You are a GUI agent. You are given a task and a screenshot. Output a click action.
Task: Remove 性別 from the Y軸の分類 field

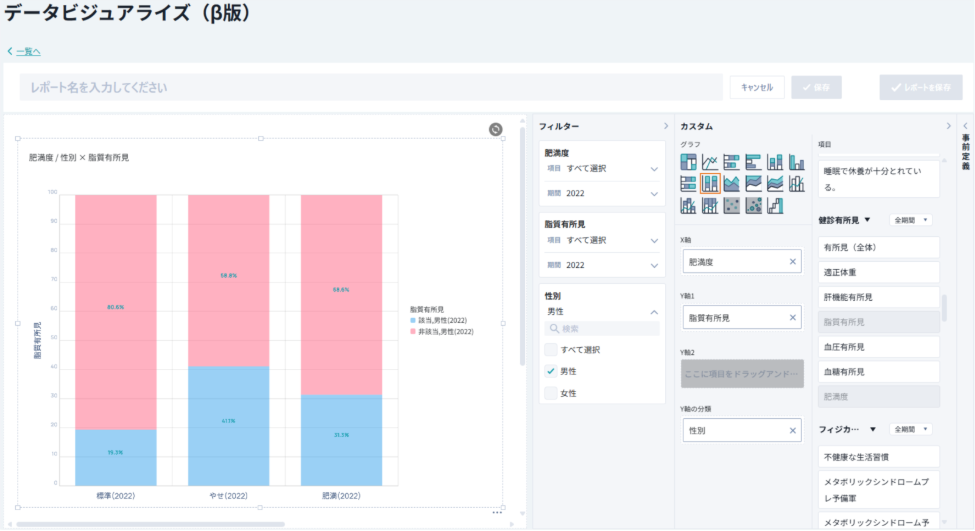(793, 430)
